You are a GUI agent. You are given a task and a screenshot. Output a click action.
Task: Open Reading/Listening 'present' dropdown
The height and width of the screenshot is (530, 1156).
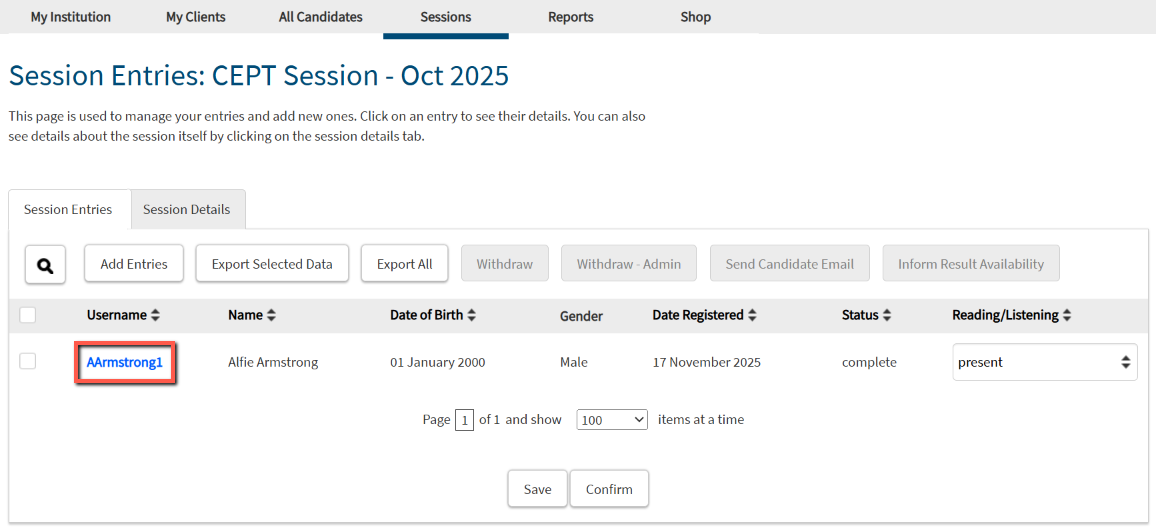pos(1044,362)
